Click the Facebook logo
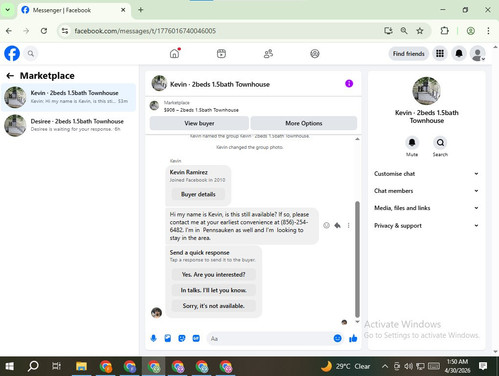 12,53
